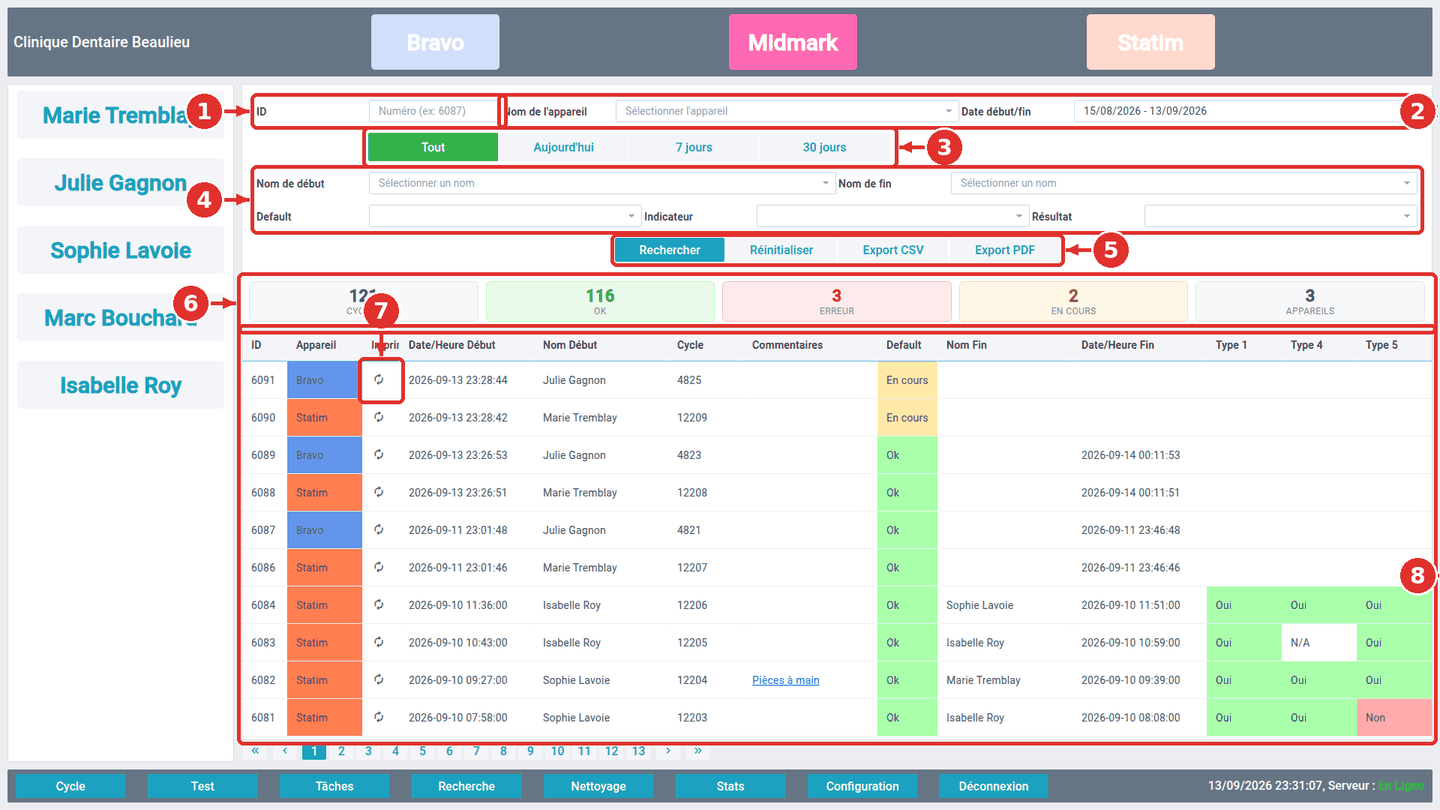Open the Configuration section

click(862, 786)
